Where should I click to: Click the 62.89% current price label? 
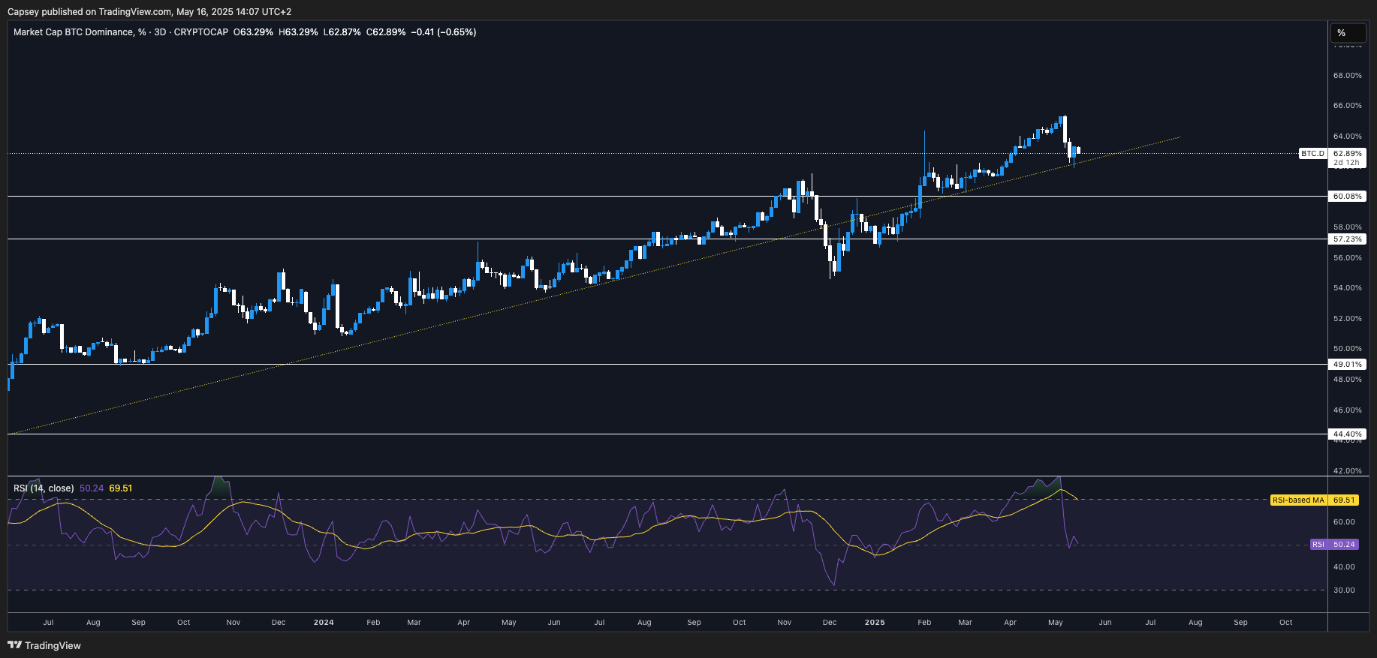coord(1347,153)
